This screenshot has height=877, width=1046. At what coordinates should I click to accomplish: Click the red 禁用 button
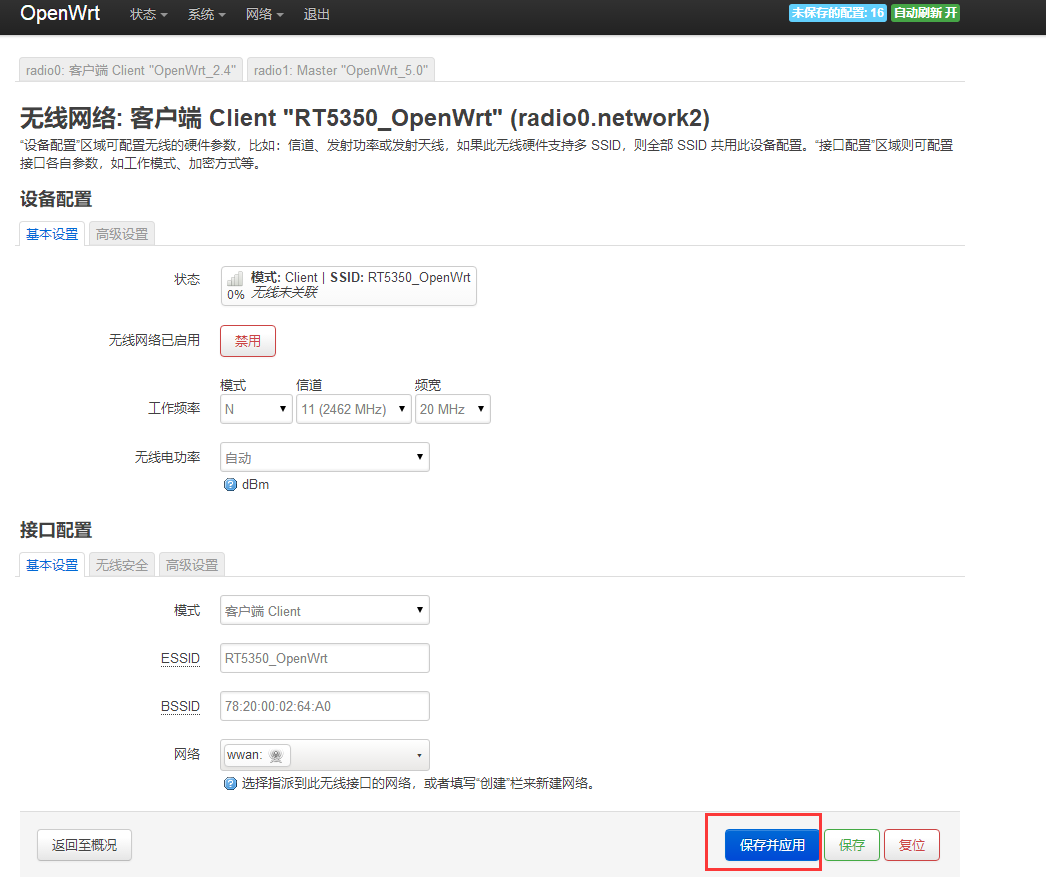tap(247, 341)
